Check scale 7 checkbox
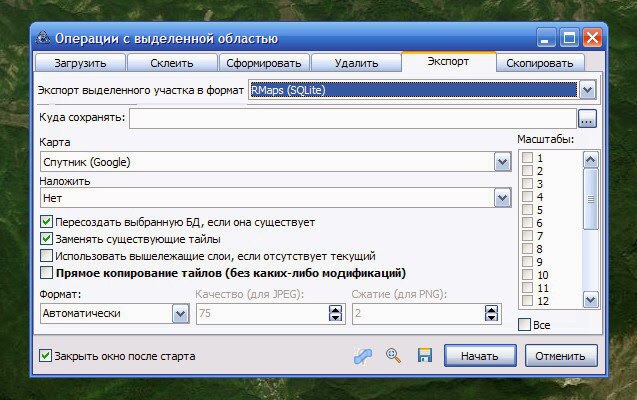Screen dimensions: 637x400 527,236
